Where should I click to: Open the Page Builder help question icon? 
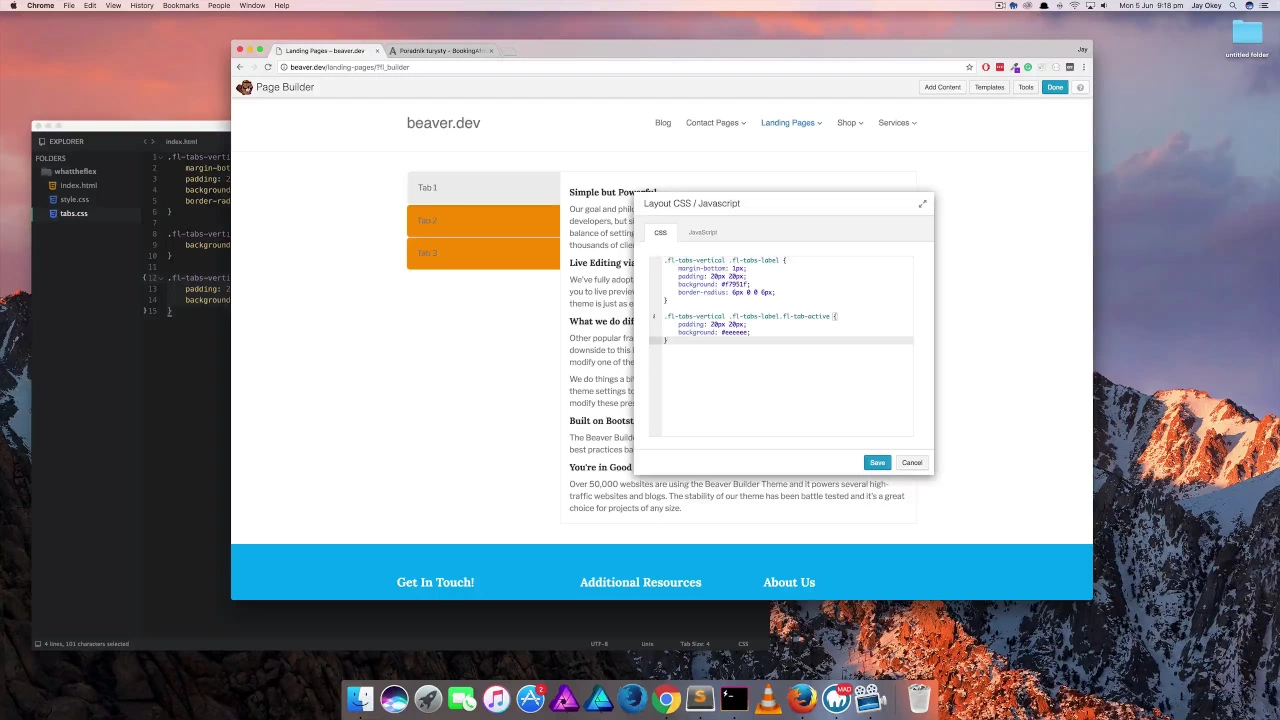tap(1080, 87)
